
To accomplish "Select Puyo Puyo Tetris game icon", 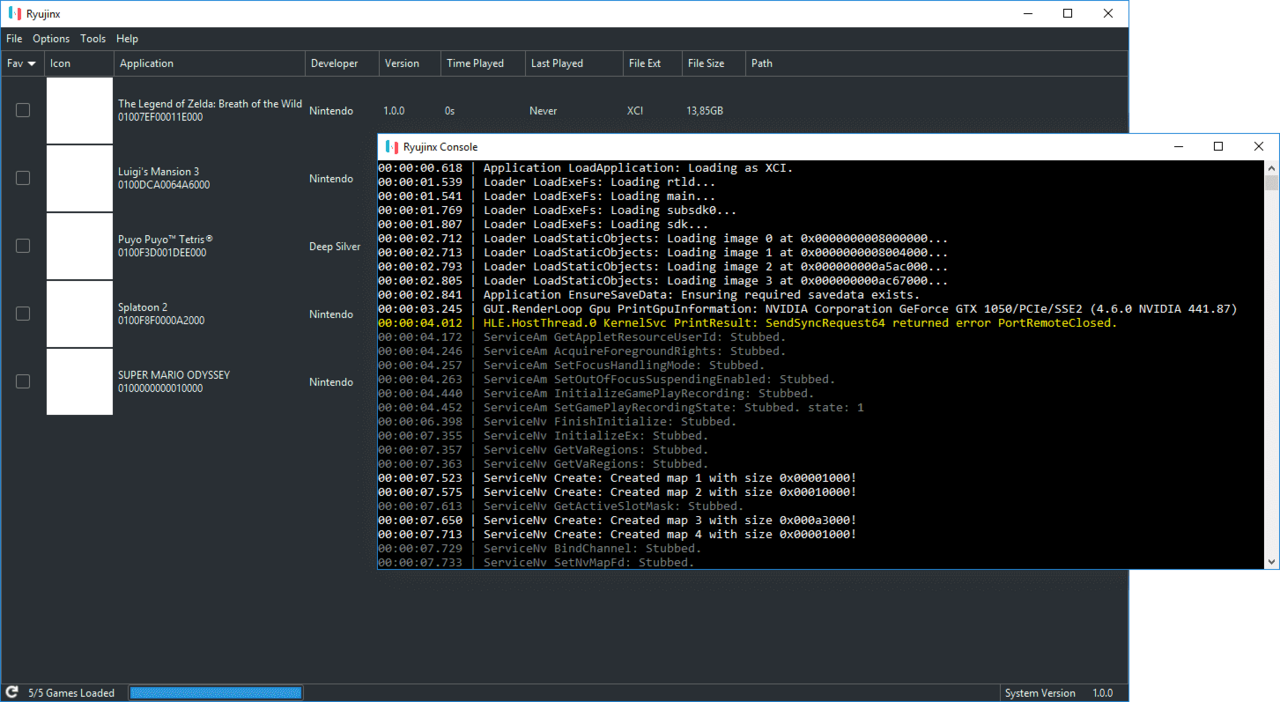I will coord(80,247).
